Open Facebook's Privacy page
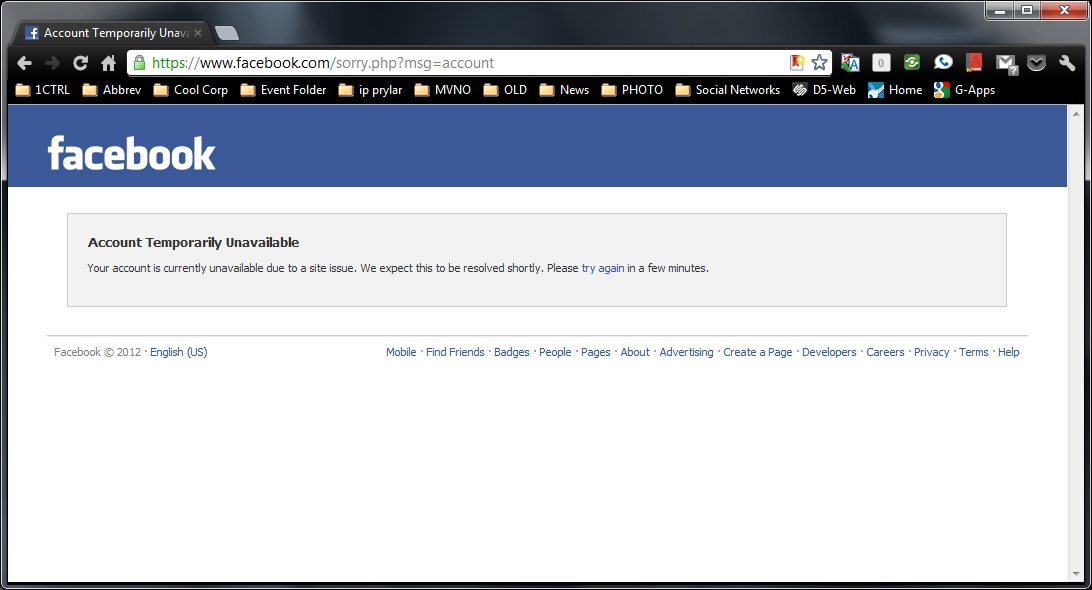The image size is (1092, 590). coord(931,352)
